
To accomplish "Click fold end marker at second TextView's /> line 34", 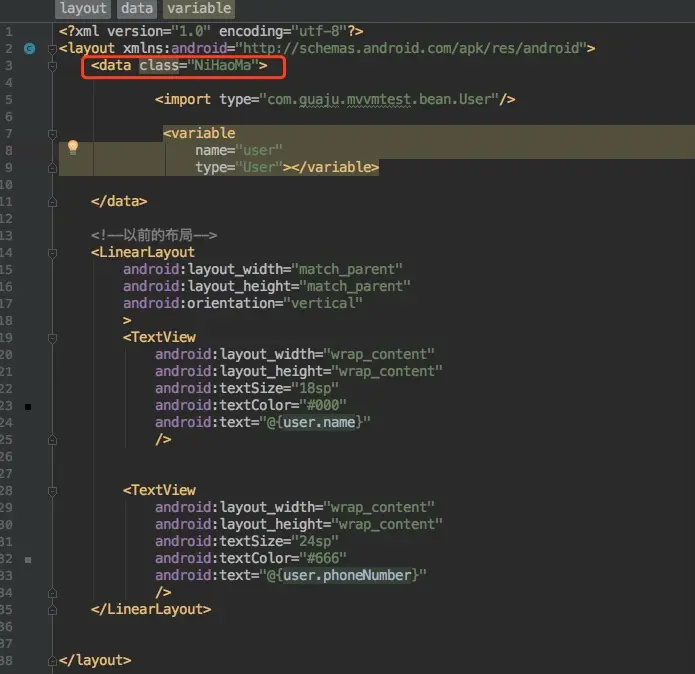I will pyautogui.click(x=52, y=593).
